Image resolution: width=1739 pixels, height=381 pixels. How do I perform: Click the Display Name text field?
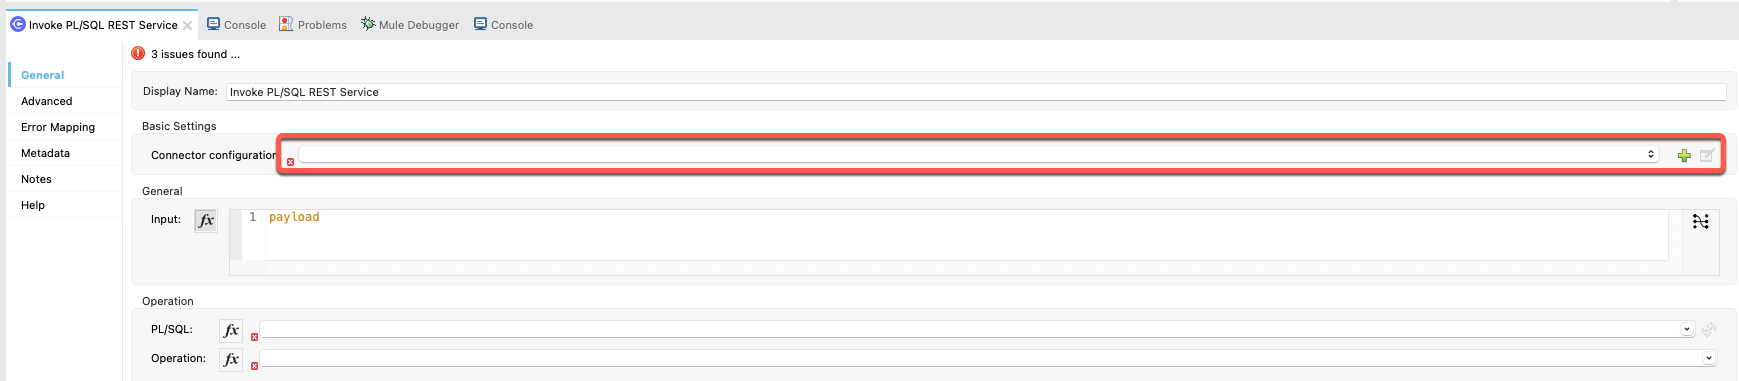[976, 92]
